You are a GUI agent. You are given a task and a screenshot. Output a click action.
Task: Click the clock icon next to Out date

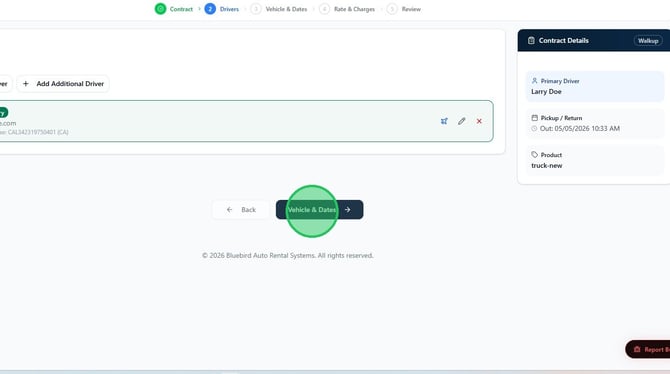tap(534, 128)
